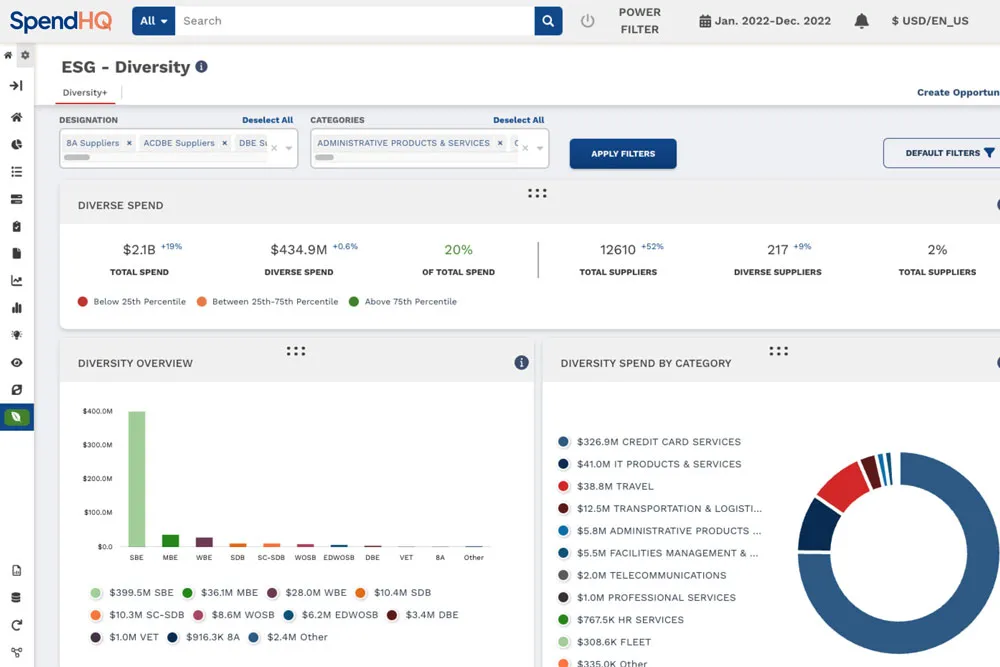Remove the 8A Suppliers designation tag
This screenshot has width=1000, height=667.
point(129,143)
